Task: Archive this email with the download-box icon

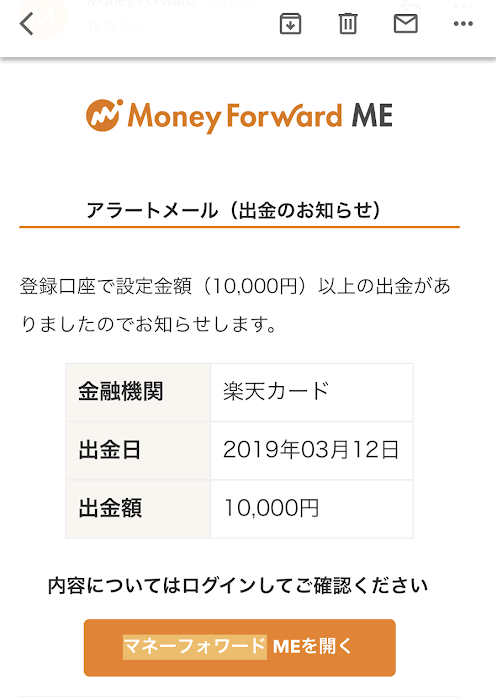Action: click(290, 24)
